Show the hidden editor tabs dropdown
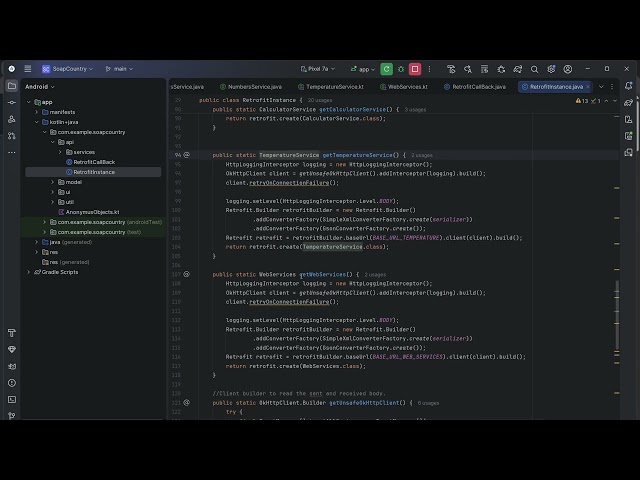This screenshot has width=640, height=480. coord(601,87)
